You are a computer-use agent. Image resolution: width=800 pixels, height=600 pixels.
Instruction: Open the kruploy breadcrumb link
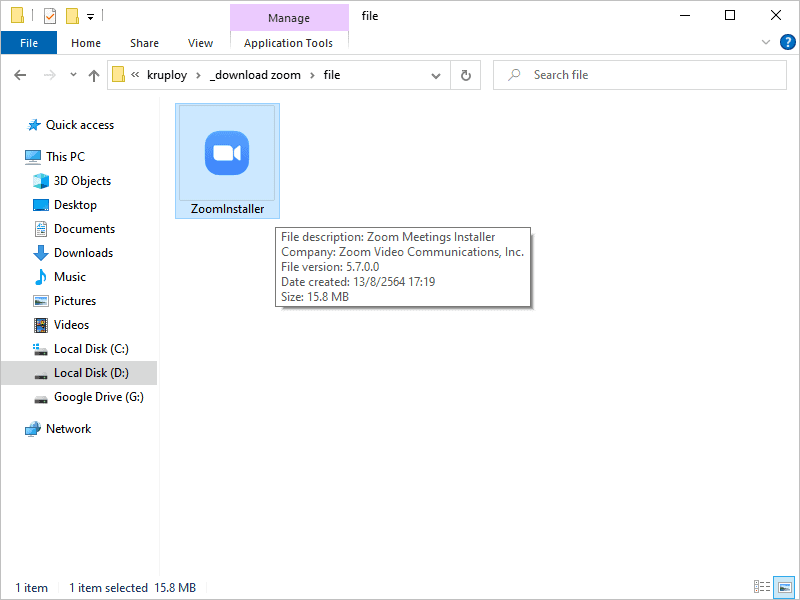[x=167, y=74]
